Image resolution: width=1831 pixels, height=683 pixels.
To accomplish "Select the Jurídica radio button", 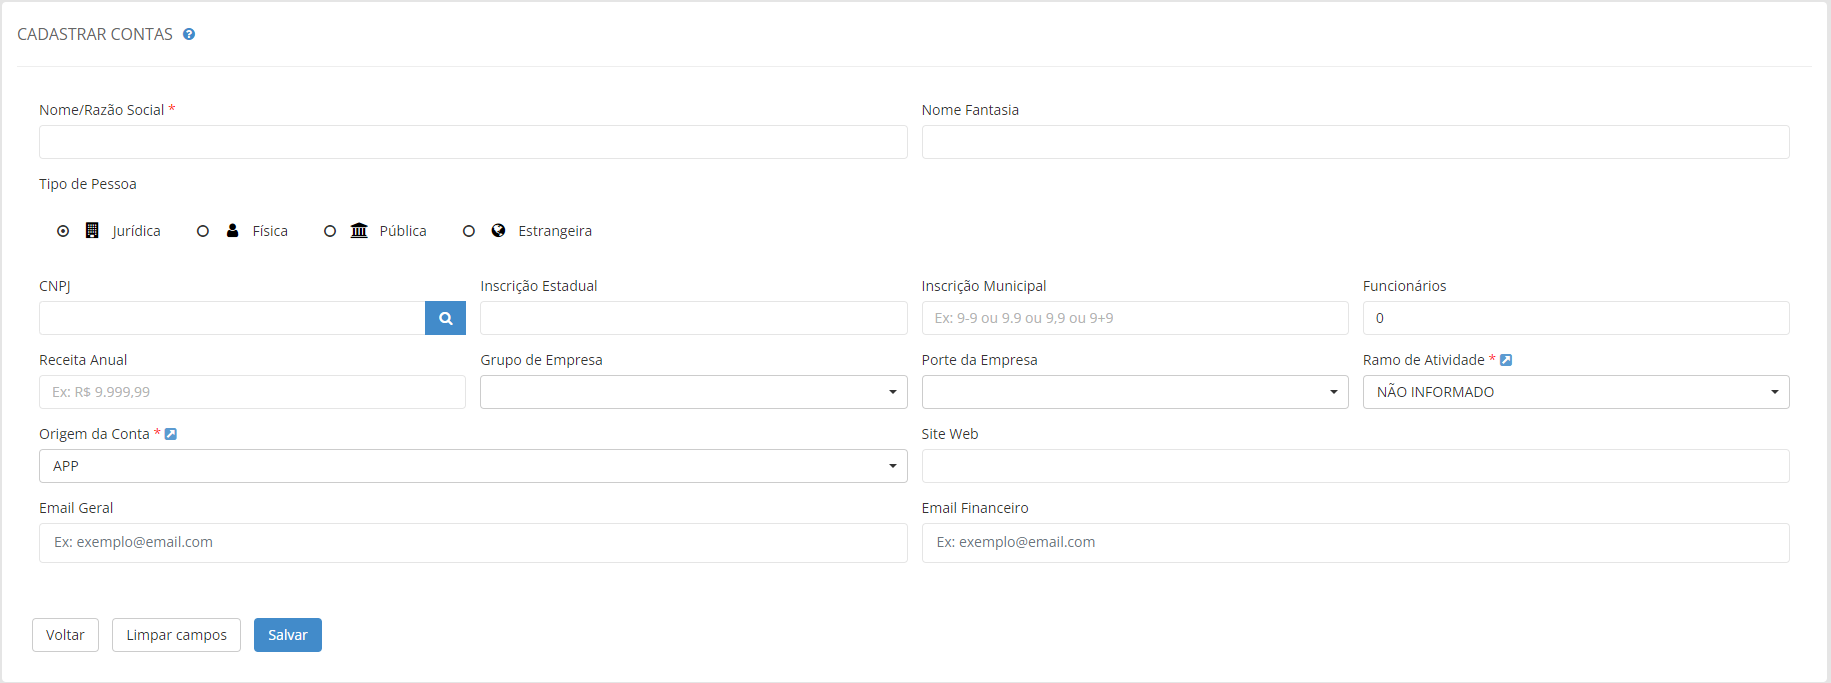I will tap(63, 231).
